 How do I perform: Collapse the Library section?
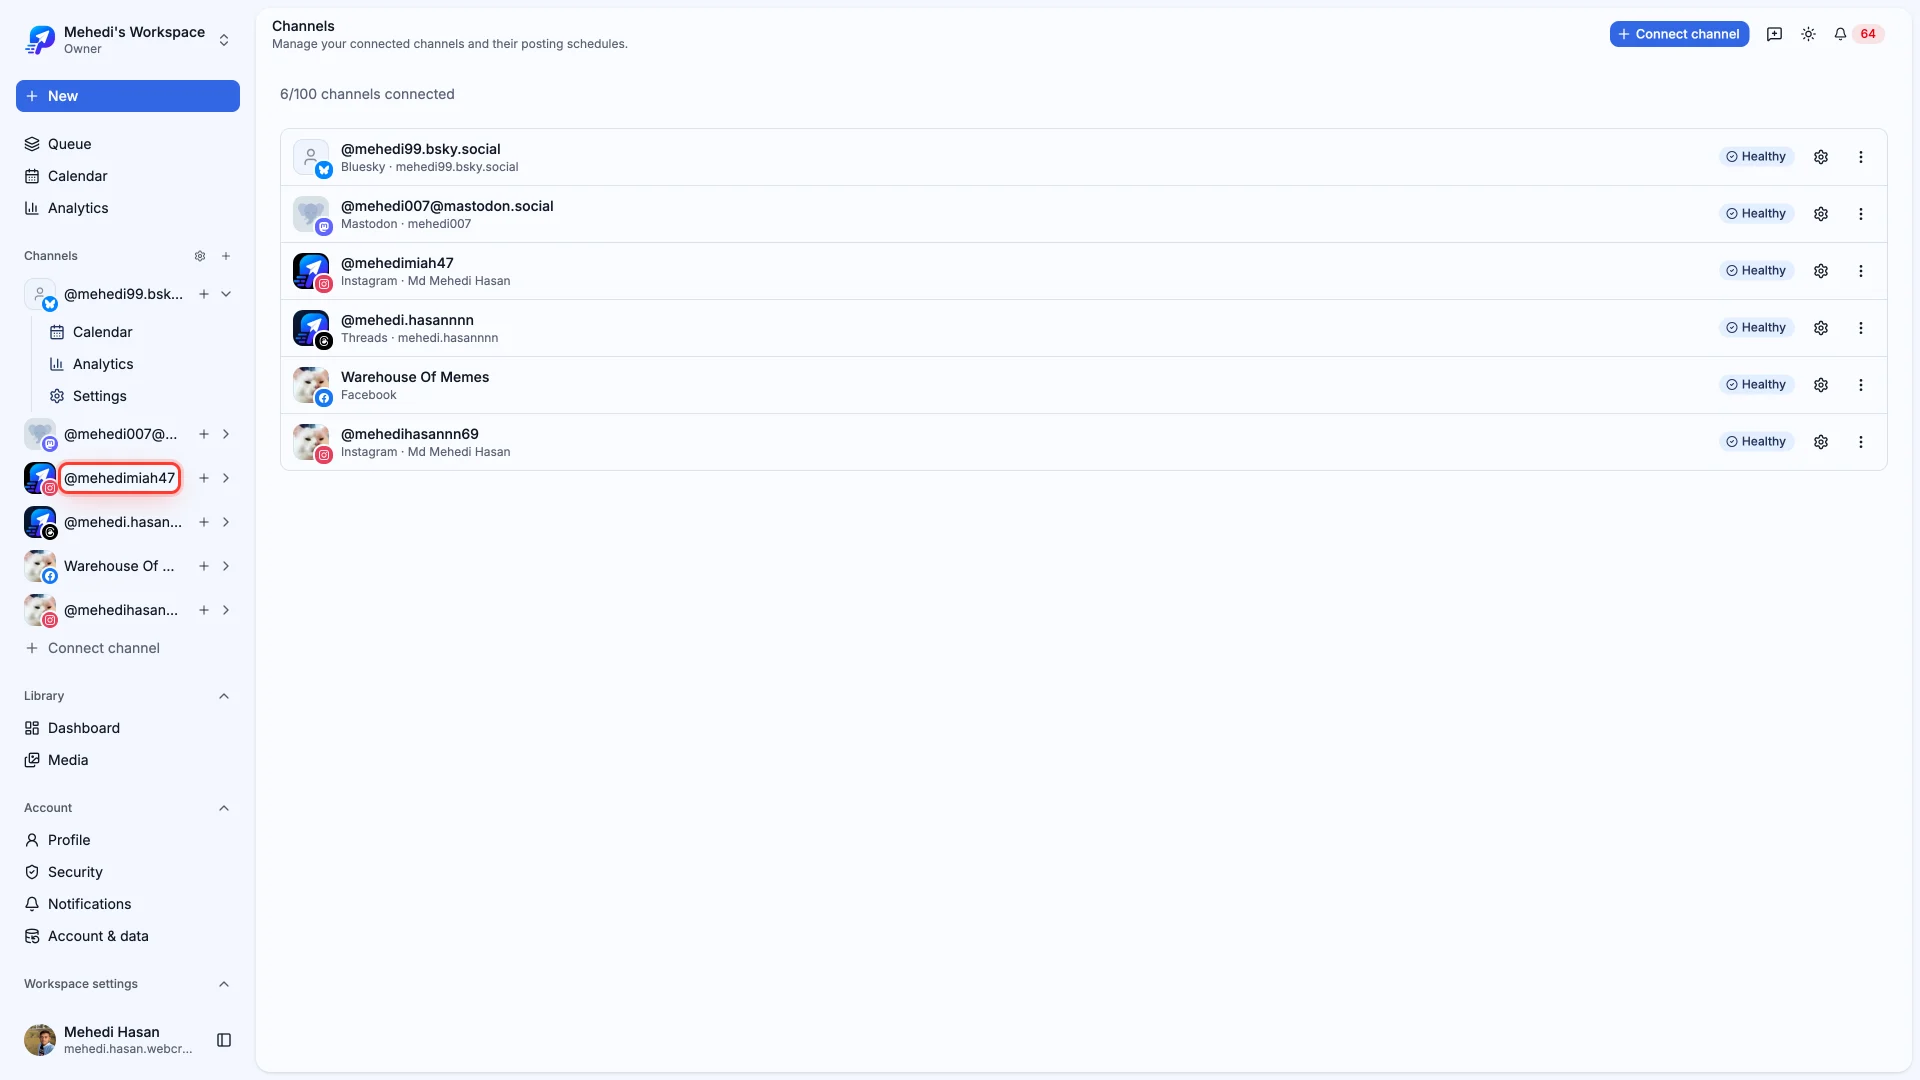(224, 696)
